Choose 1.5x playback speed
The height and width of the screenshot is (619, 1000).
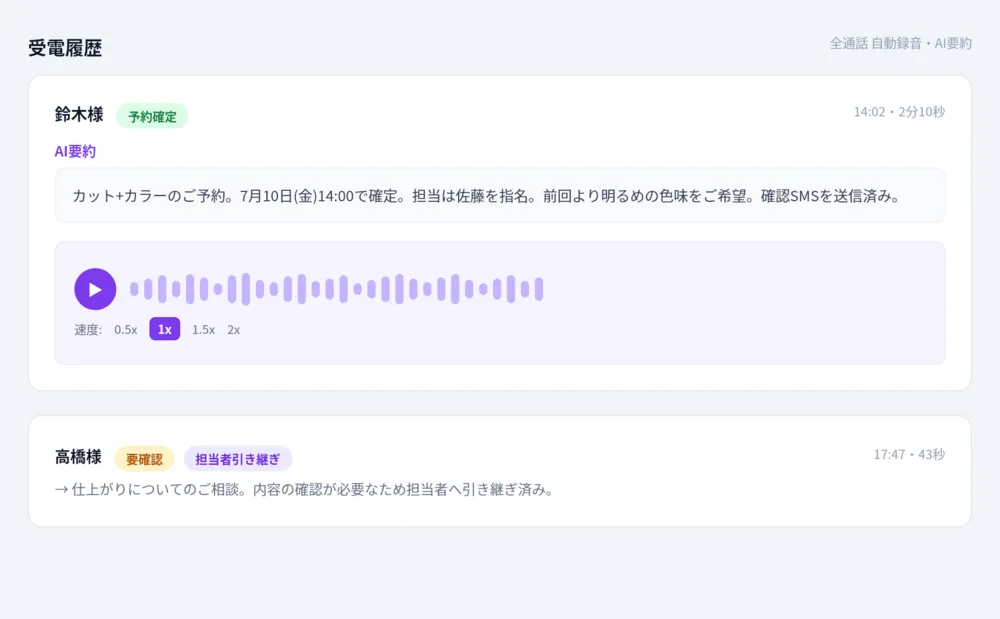[x=203, y=330]
